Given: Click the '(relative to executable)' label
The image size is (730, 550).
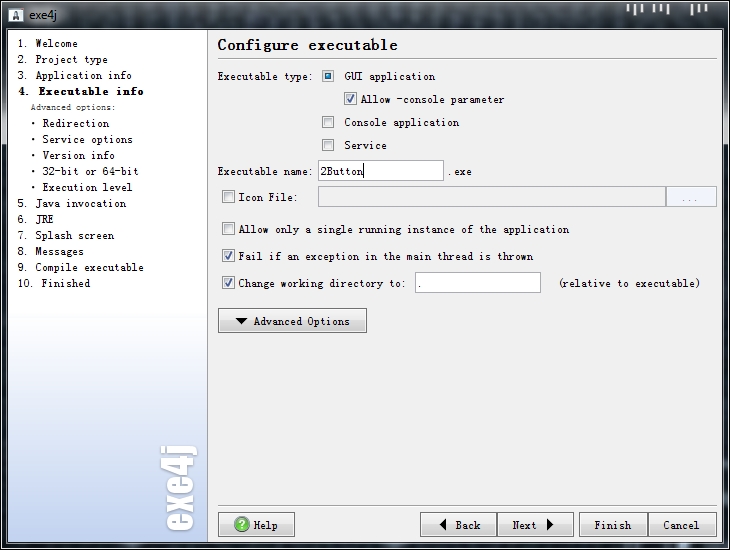Looking at the screenshot, I should pyautogui.click(x=629, y=283).
